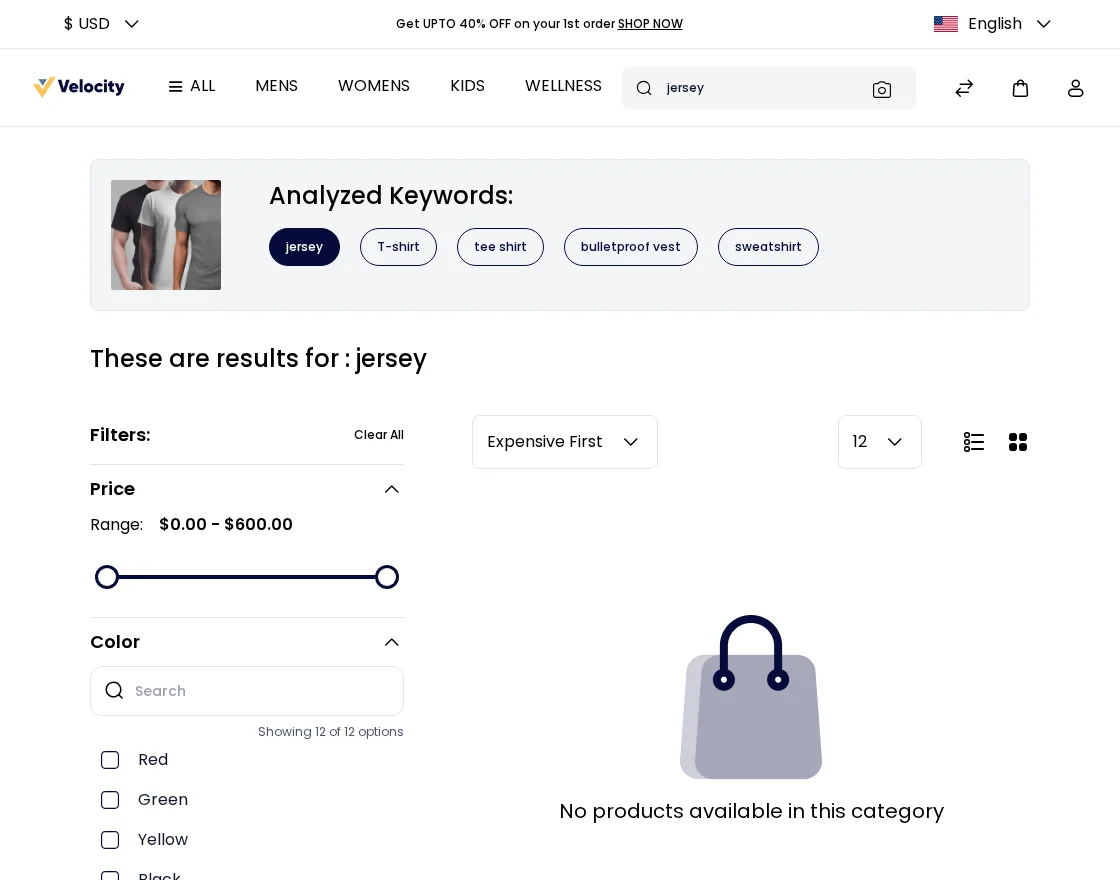Check the Red color checkbox
Screen dimensions: 1120x880
[x=110, y=760]
